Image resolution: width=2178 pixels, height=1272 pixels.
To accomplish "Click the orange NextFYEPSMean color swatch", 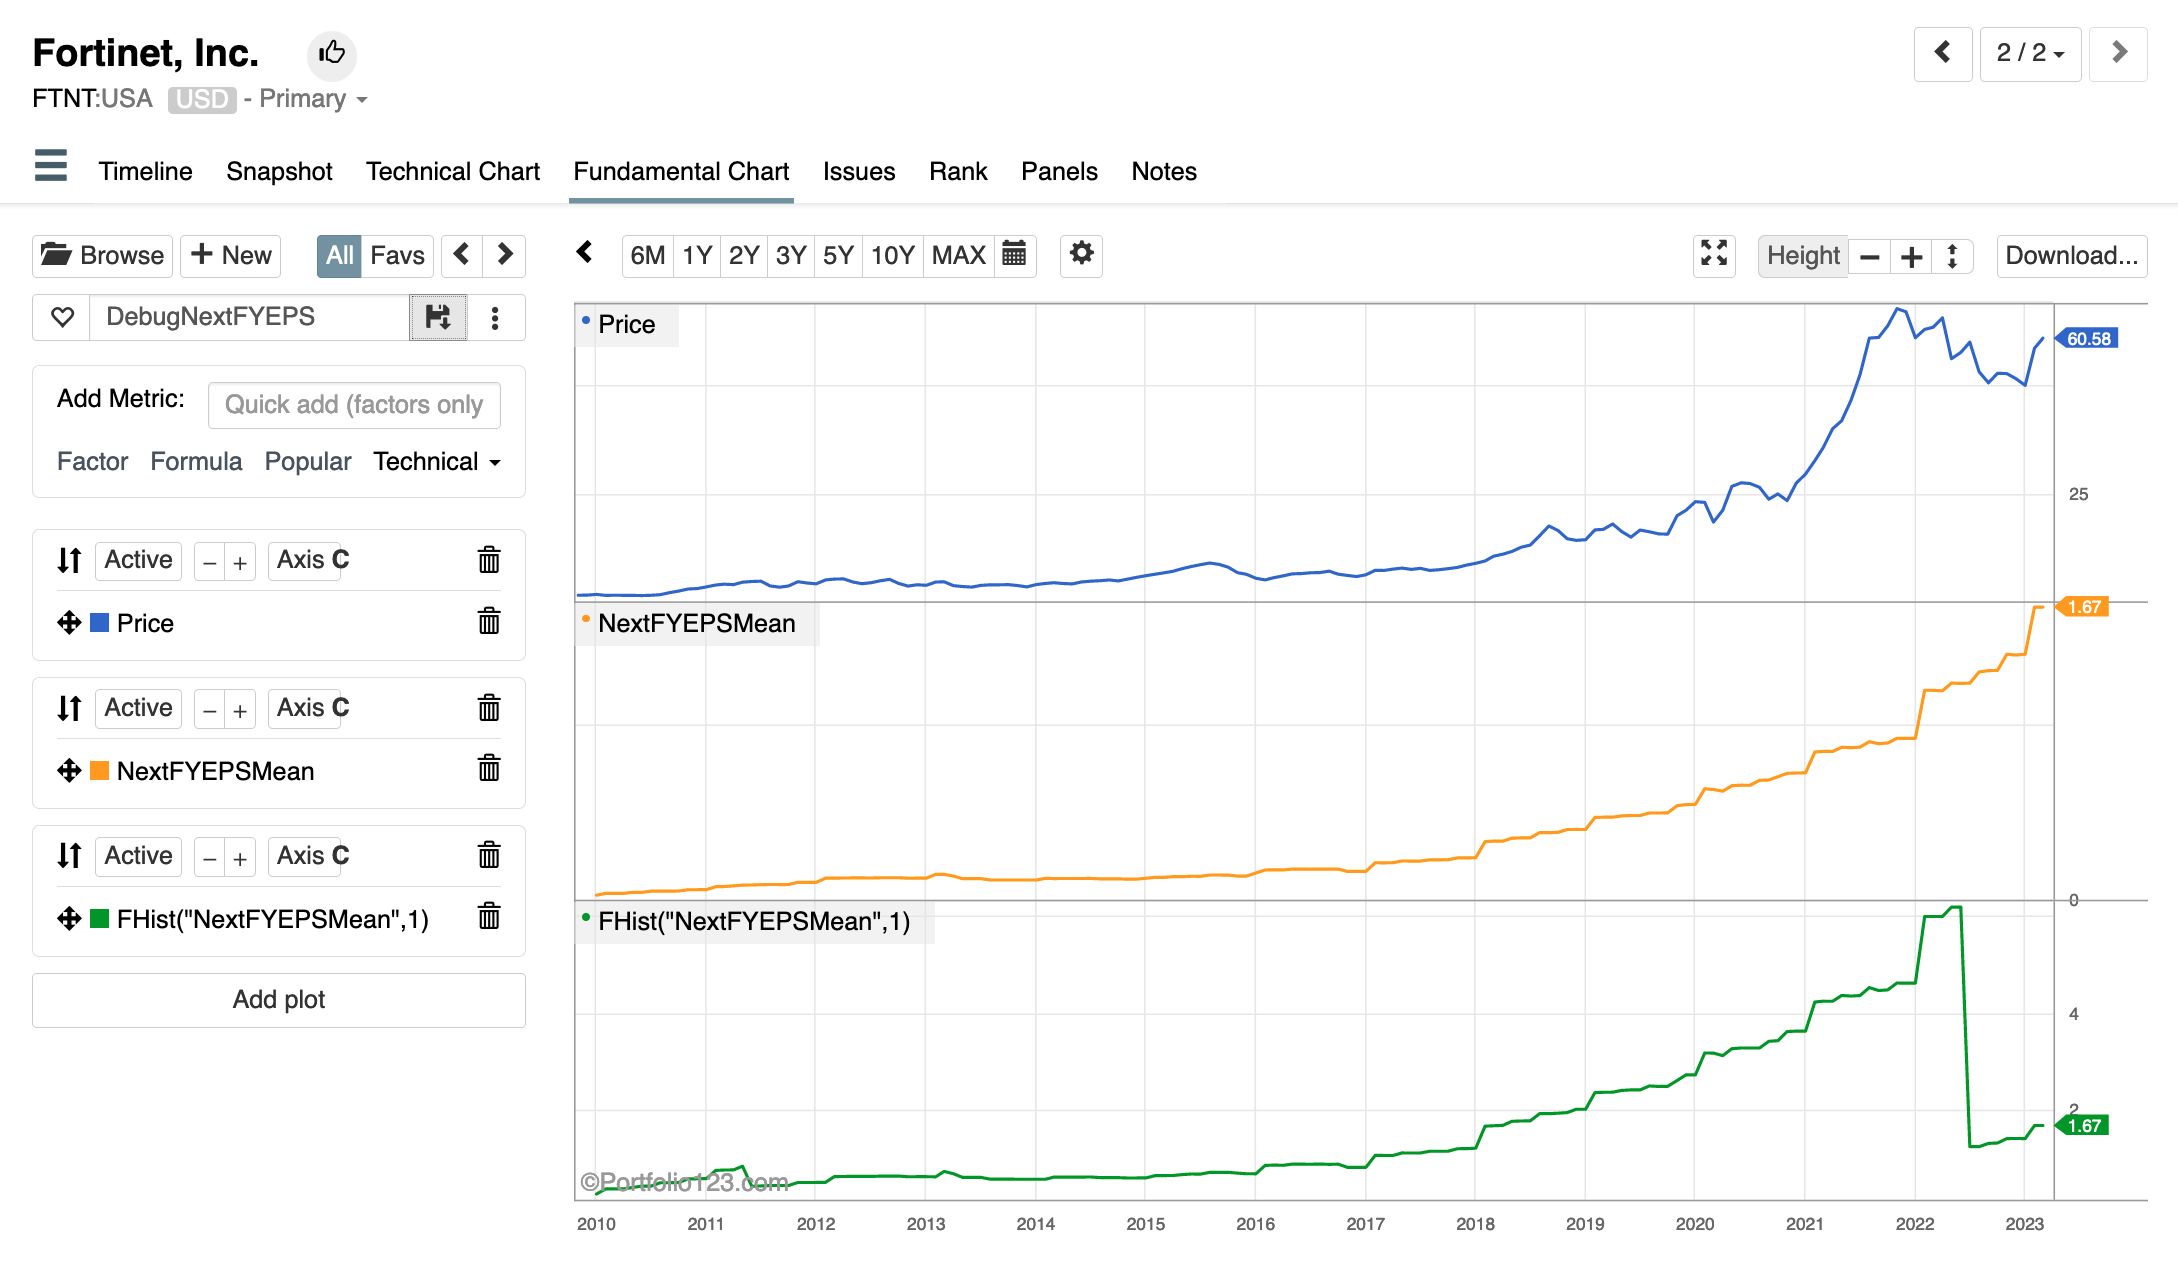I will pos(100,771).
